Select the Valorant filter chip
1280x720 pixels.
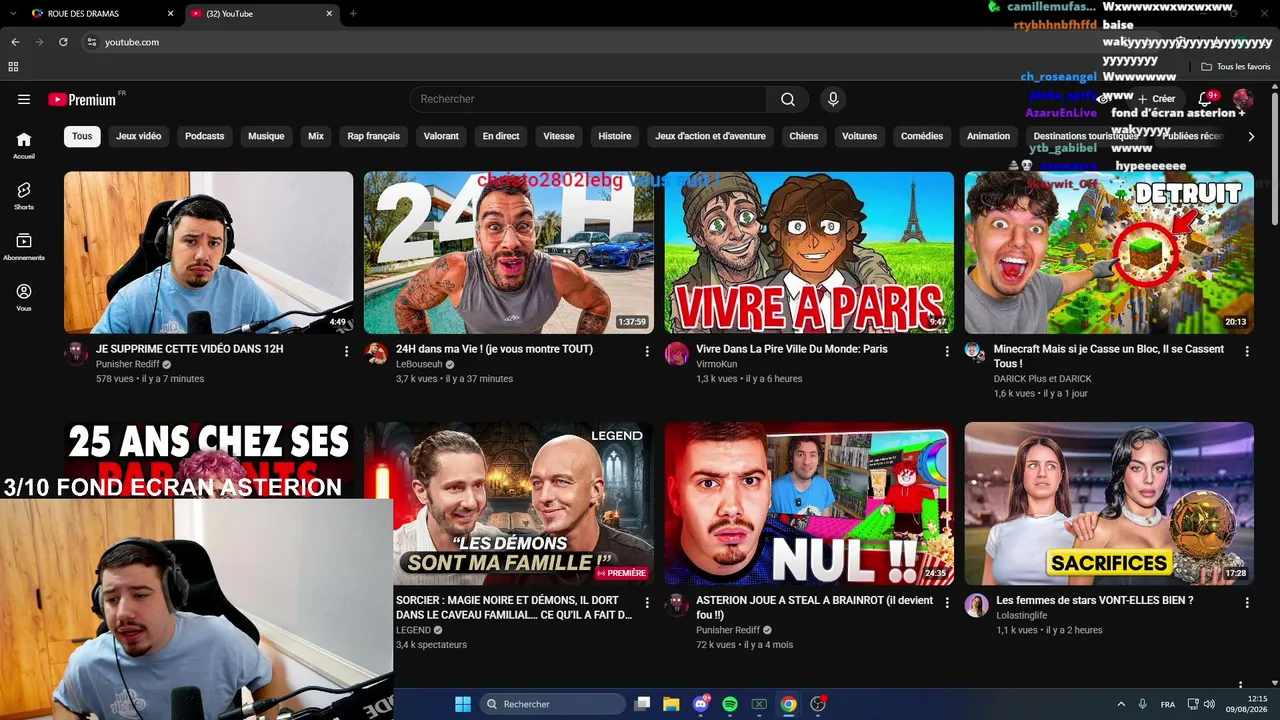441,136
